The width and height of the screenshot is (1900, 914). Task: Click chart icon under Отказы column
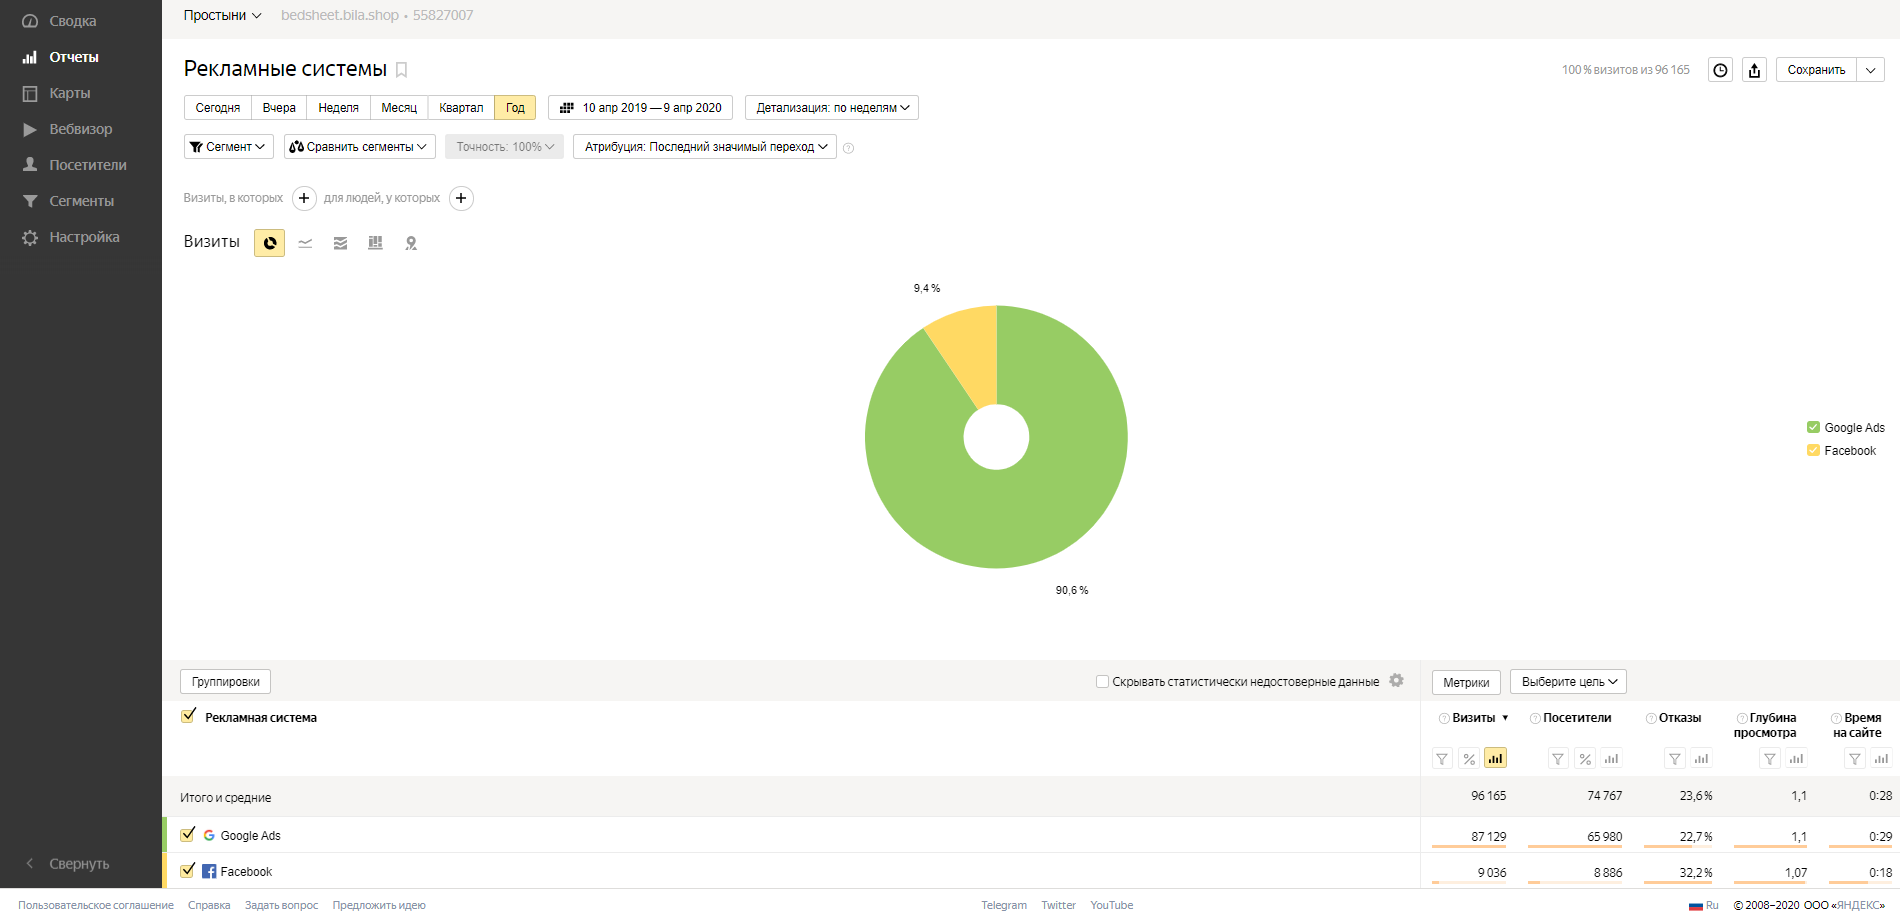pyautogui.click(x=1701, y=759)
